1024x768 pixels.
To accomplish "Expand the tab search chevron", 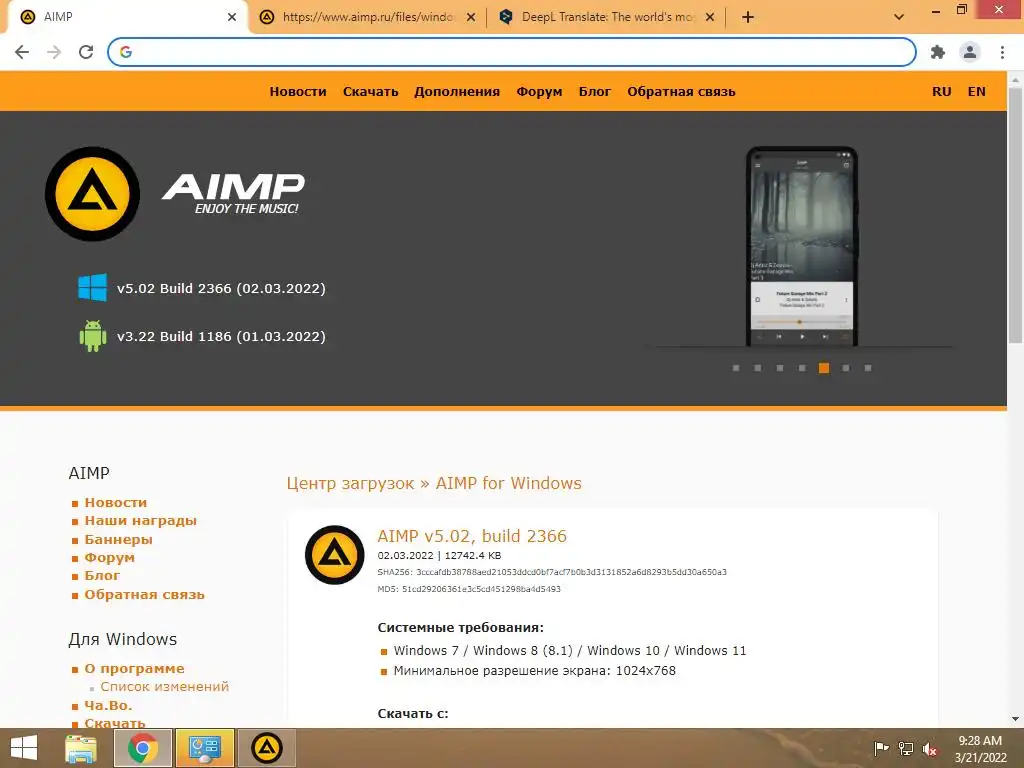I will click(x=899, y=17).
